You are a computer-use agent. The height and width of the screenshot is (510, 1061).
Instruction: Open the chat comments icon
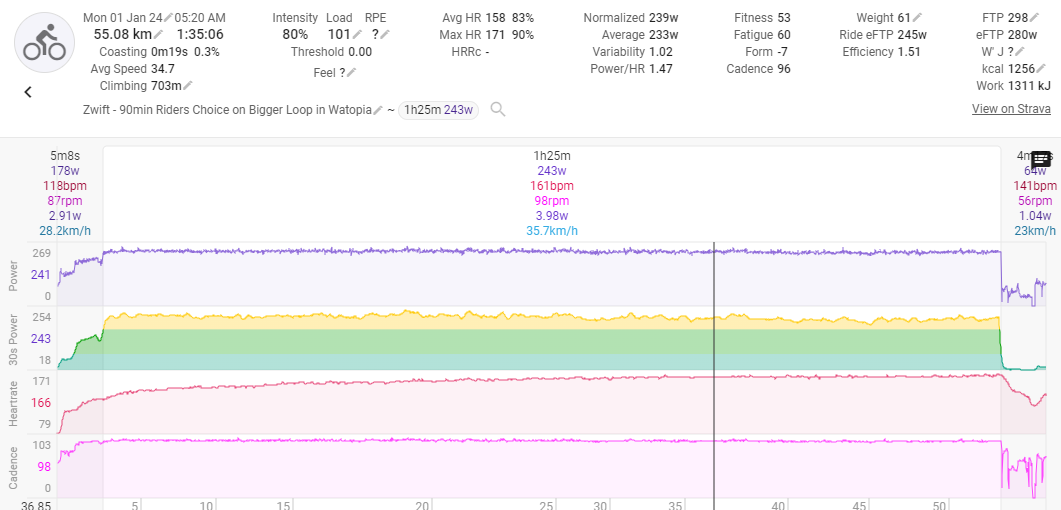click(1041, 160)
